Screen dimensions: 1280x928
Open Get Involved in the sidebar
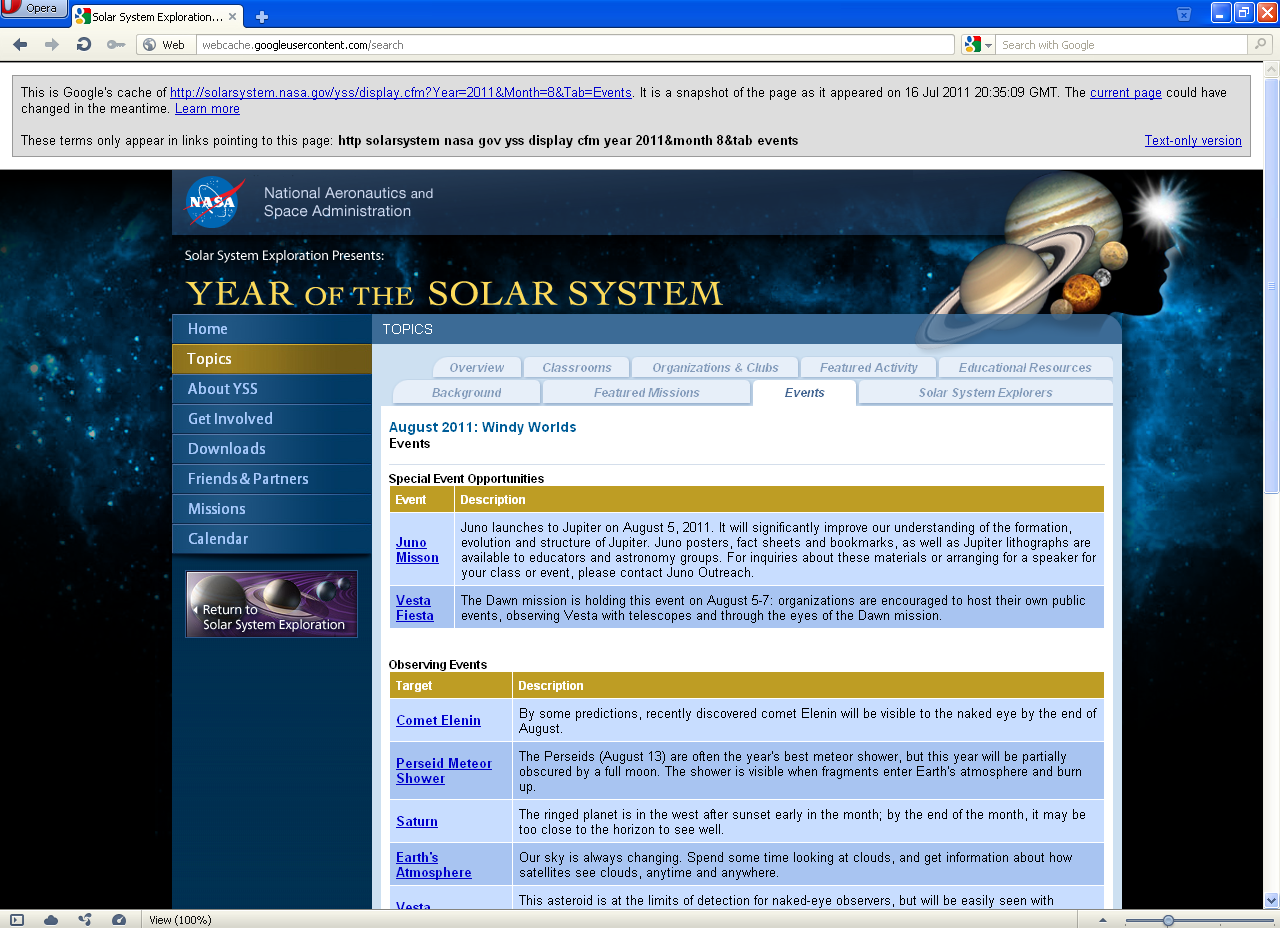(272, 419)
